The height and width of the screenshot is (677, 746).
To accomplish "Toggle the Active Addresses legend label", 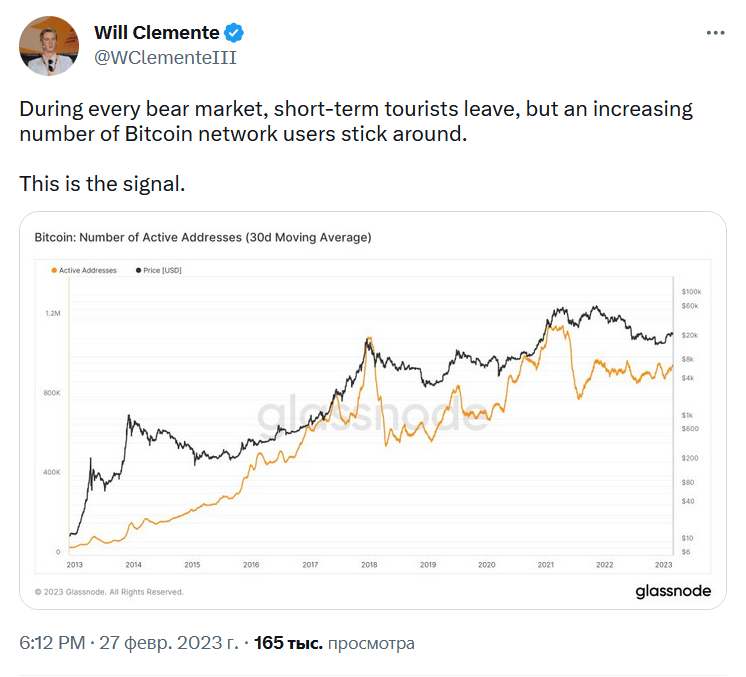I will point(87,270).
